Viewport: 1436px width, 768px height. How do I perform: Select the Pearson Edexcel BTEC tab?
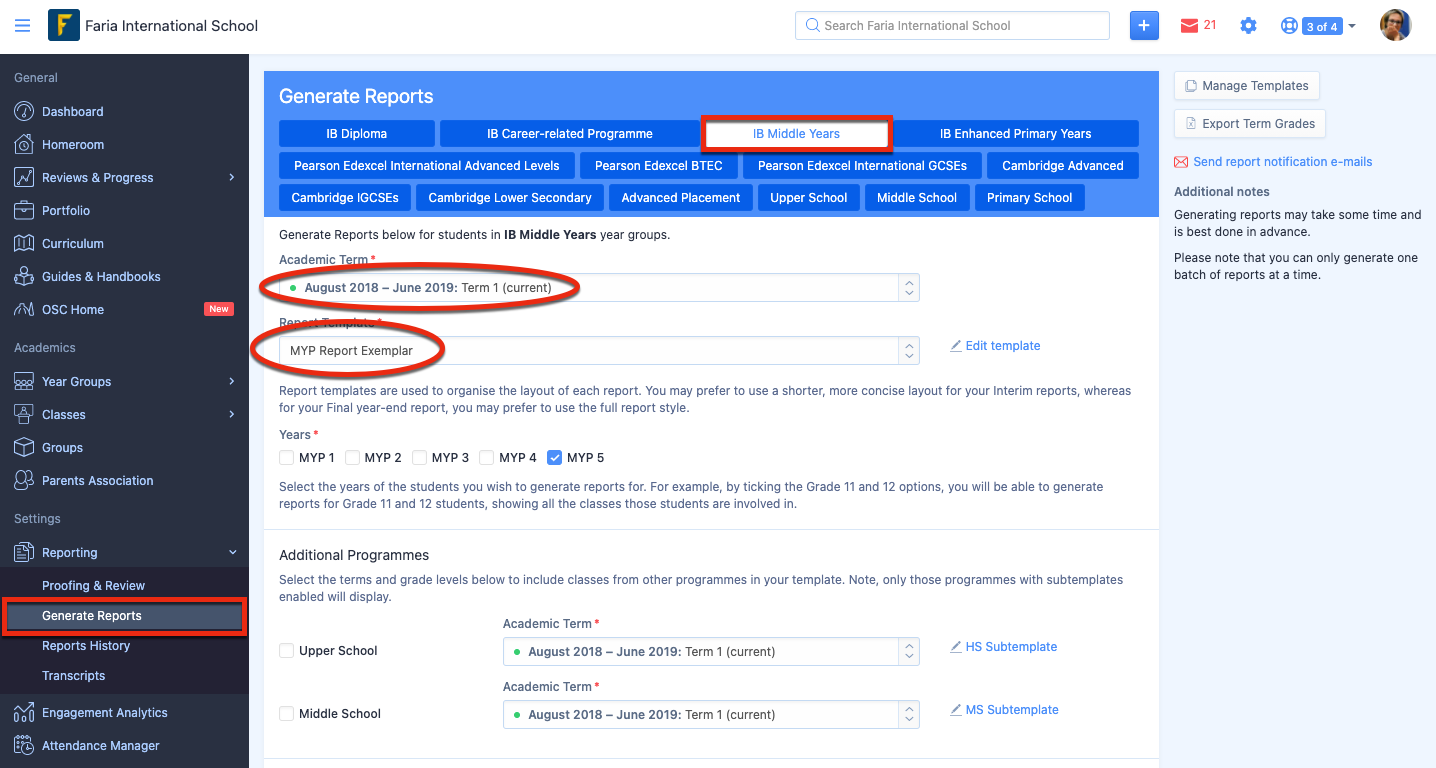(x=659, y=166)
